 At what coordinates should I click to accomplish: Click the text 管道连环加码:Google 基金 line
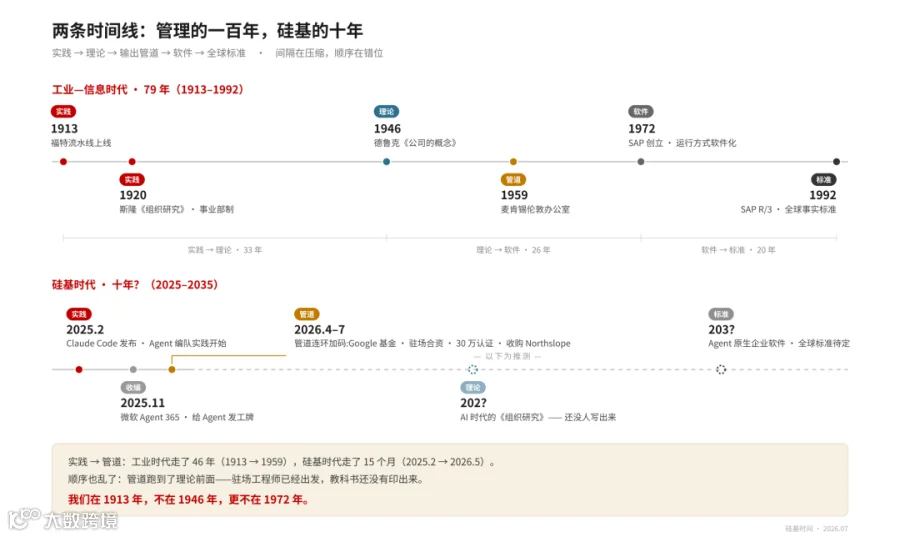(432, 344)
